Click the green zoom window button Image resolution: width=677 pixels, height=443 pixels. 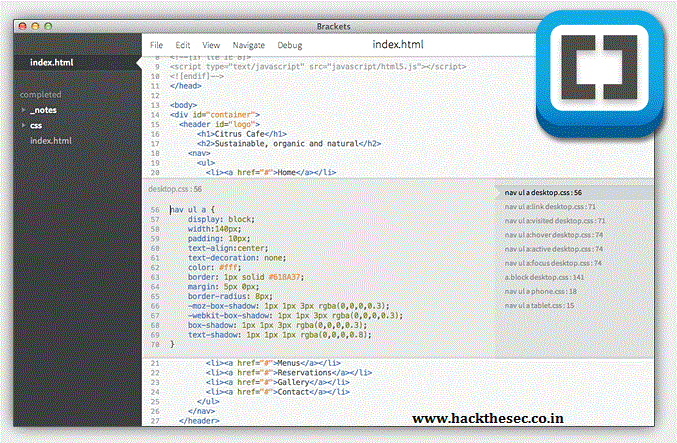(x=48, y=26)
